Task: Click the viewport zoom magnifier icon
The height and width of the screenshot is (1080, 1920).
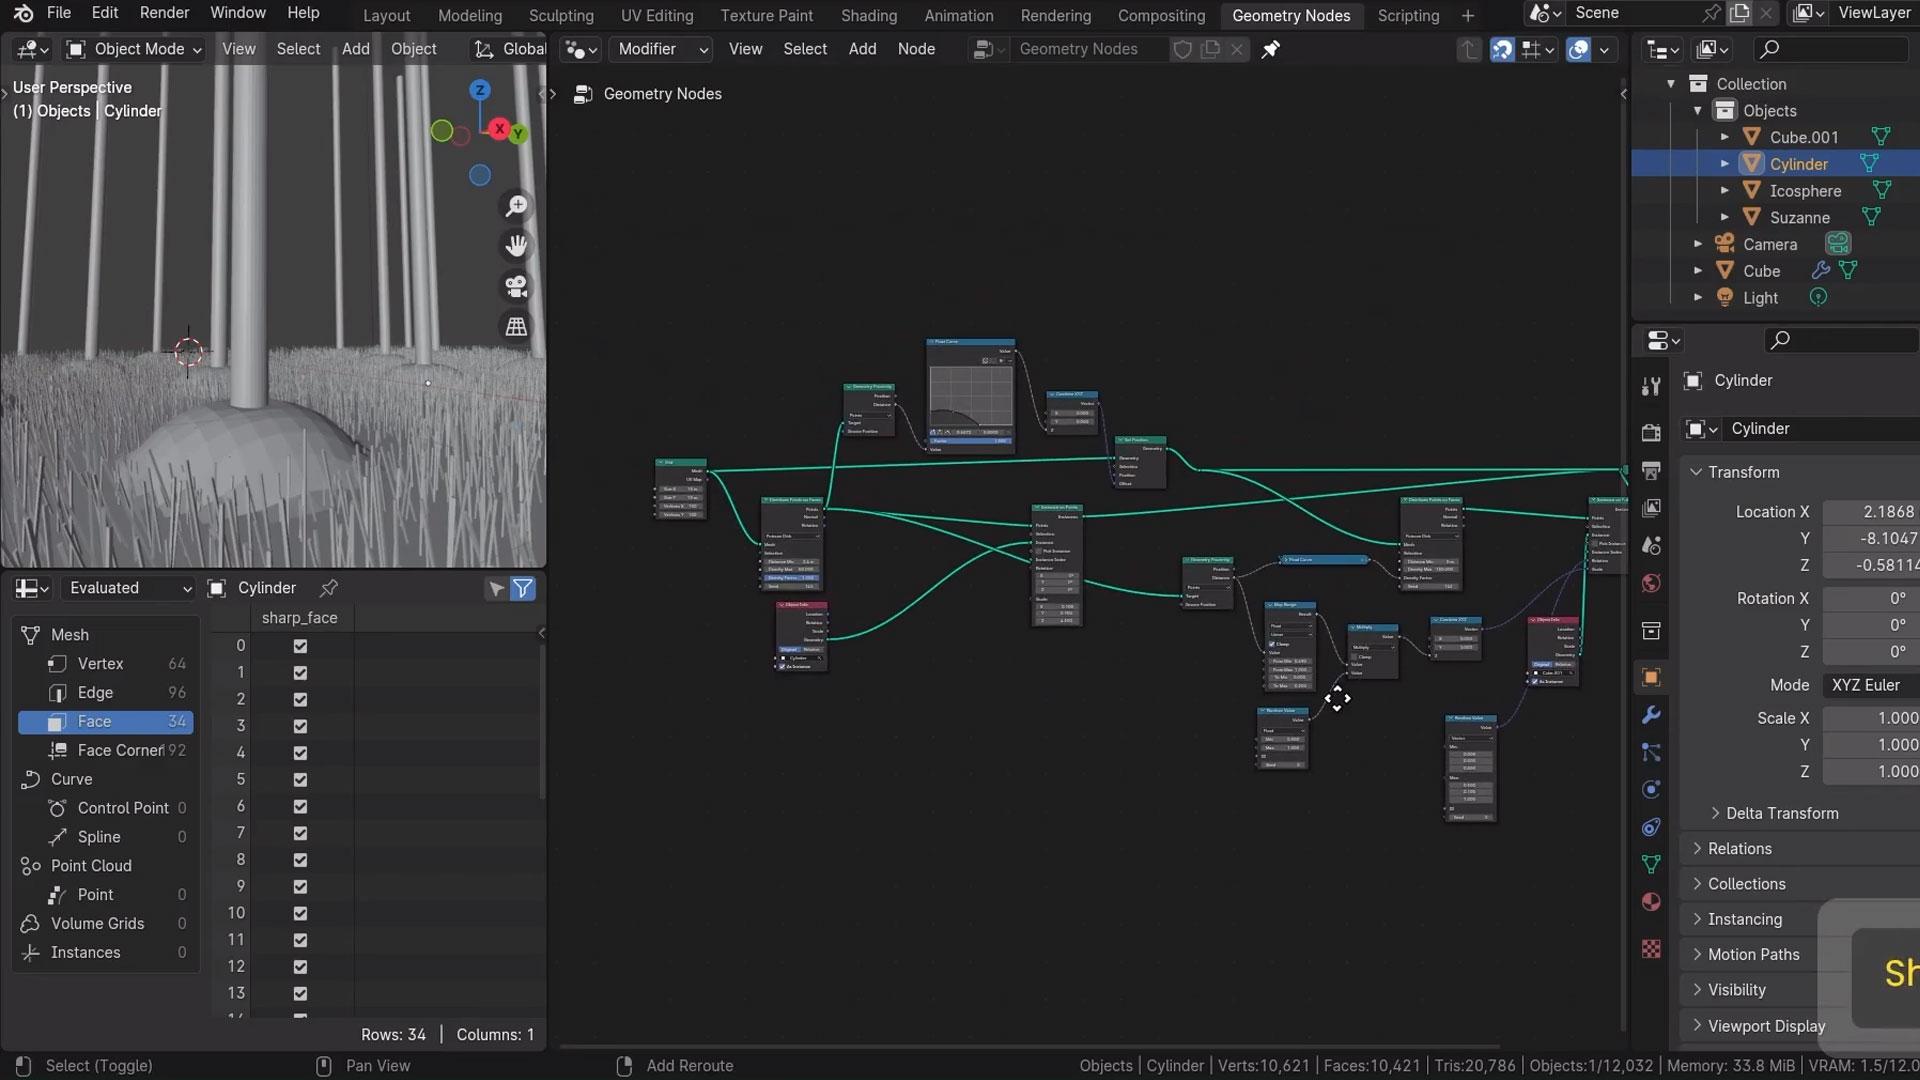Action: coord(516,206)
